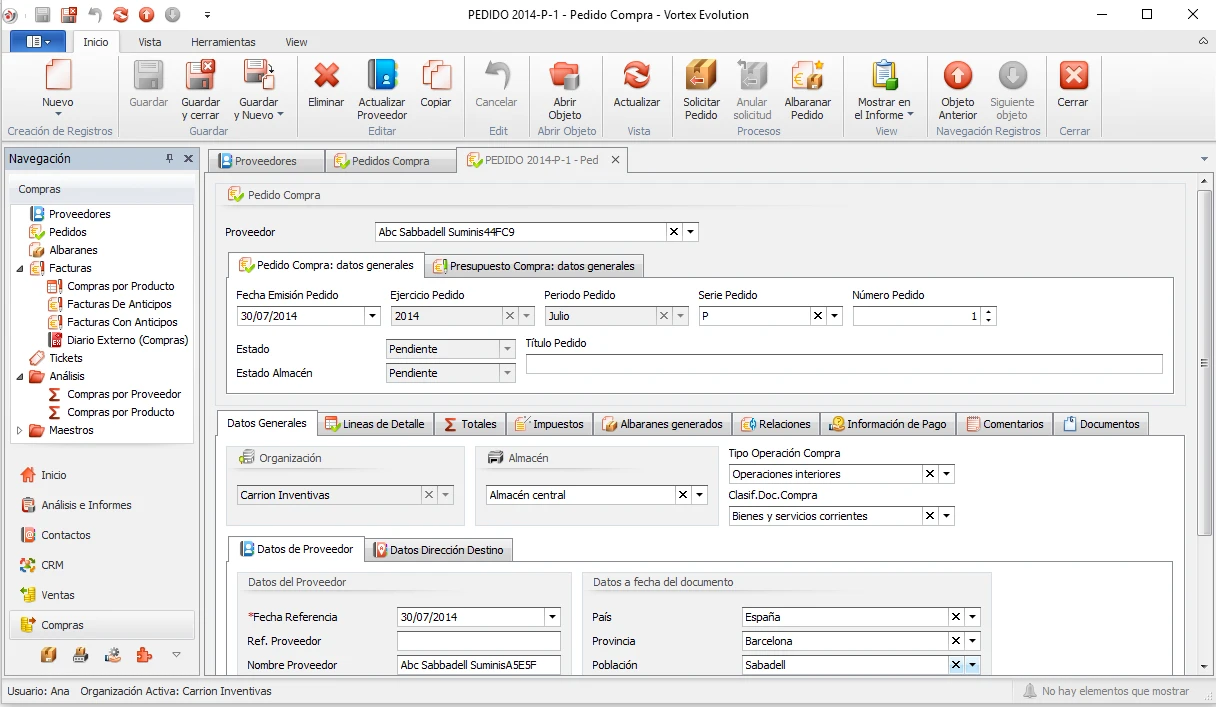The image size is (1216, 707).
Task: Click the Eliminar red cross icon
Action: click(x=326, y=76)
